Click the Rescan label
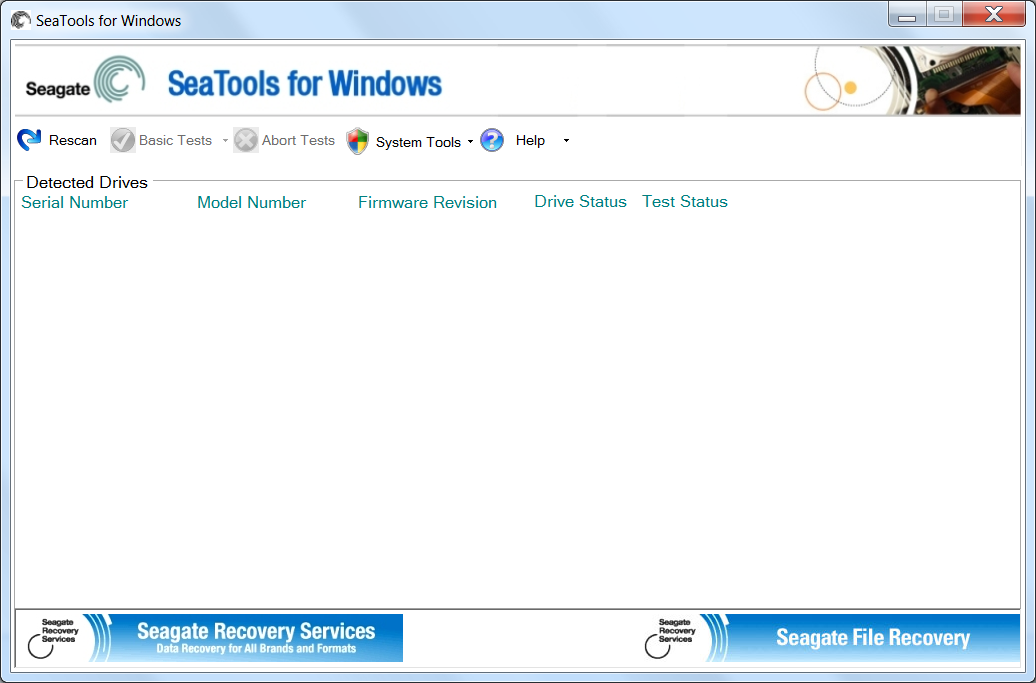The image size is (1036, 683). 73,140
